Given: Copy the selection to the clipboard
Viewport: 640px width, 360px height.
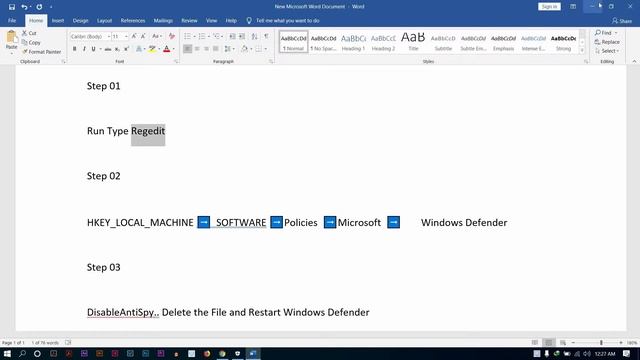Looking at the screenshot, I should (31, 42).
